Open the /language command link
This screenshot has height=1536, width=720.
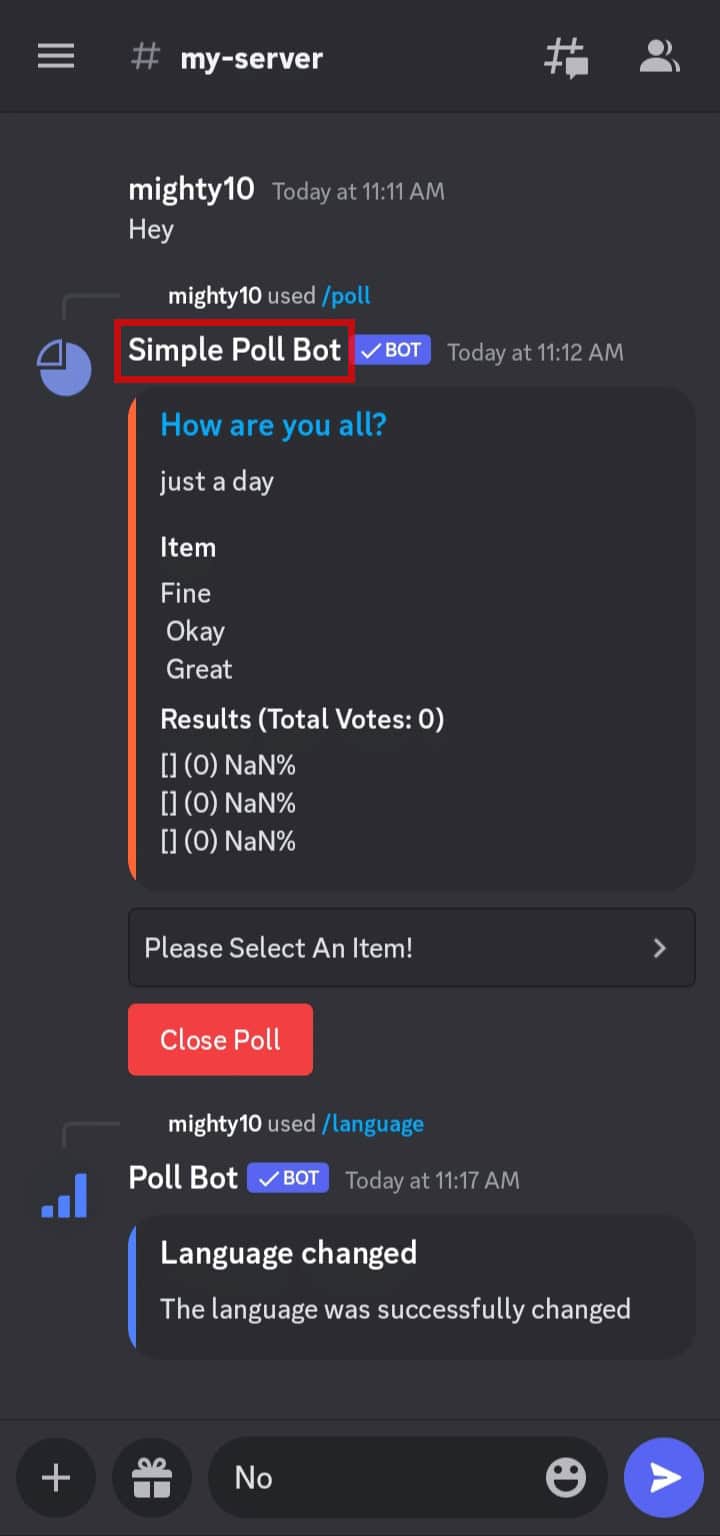pos(372,1123)
